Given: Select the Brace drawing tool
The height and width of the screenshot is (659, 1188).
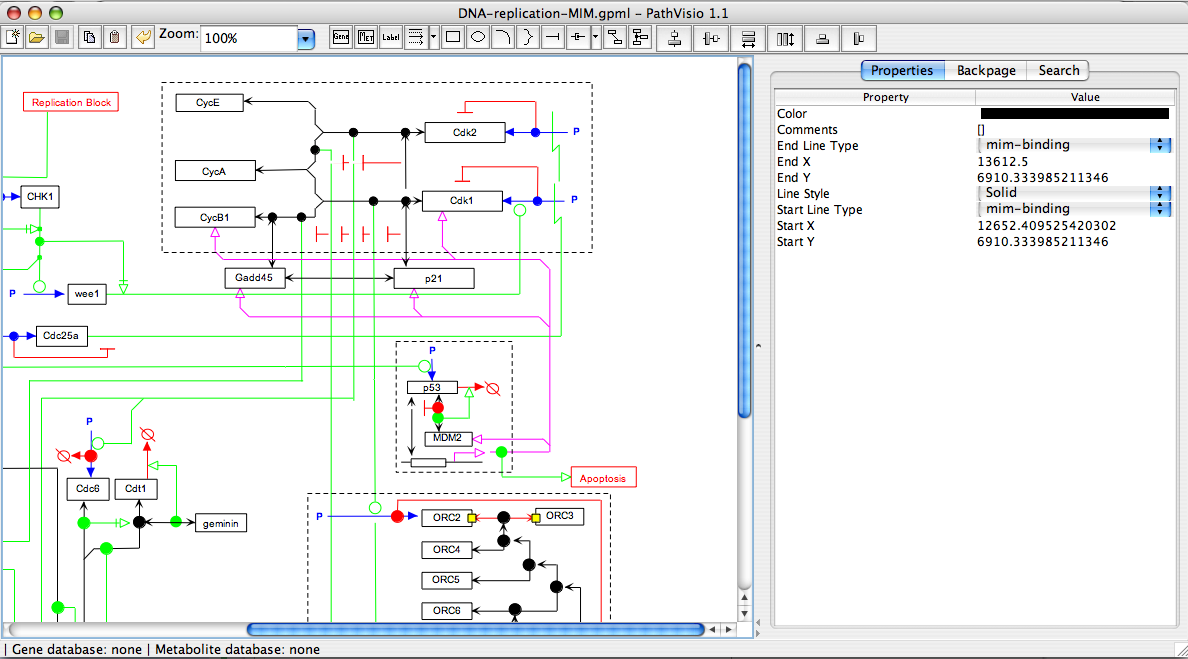Looking at the screenshot, I should coord(528,37).
